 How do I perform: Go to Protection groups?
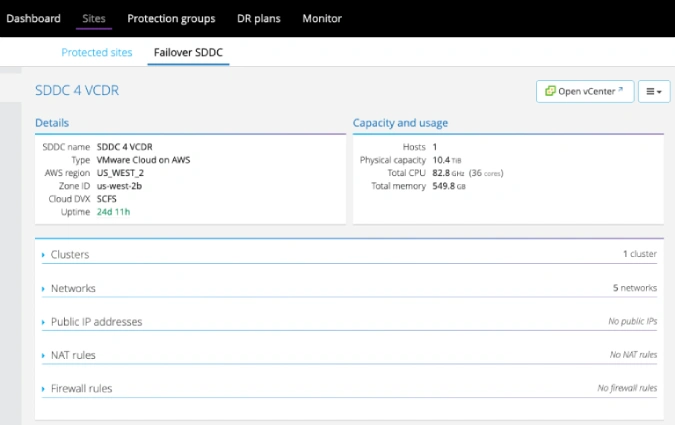coord(171,19)
